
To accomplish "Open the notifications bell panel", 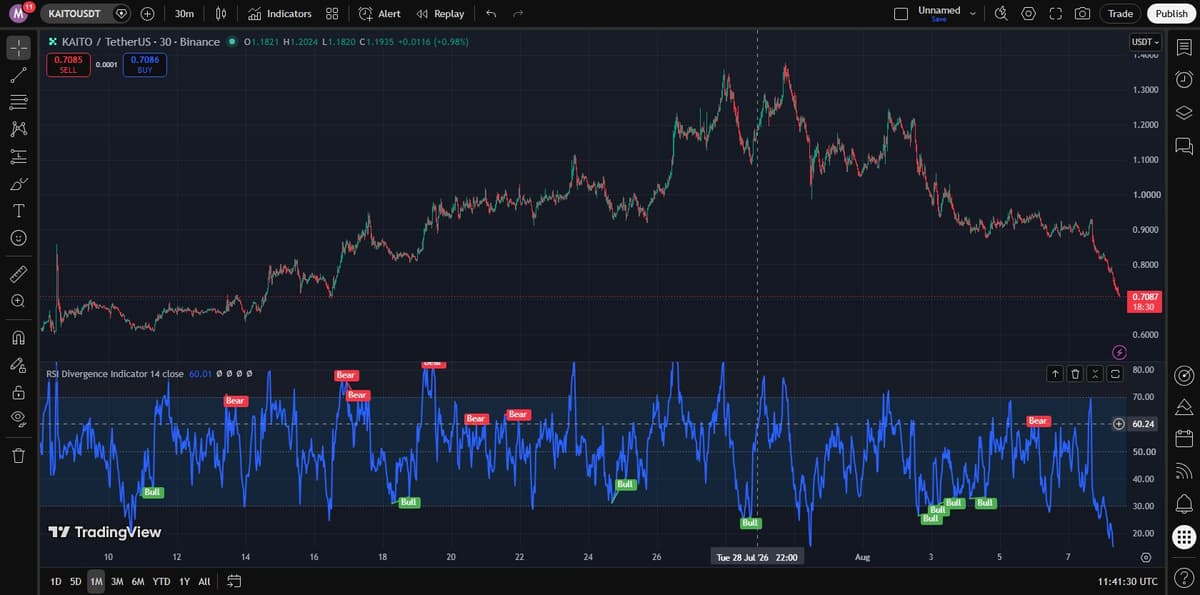I will point(1184,502).
